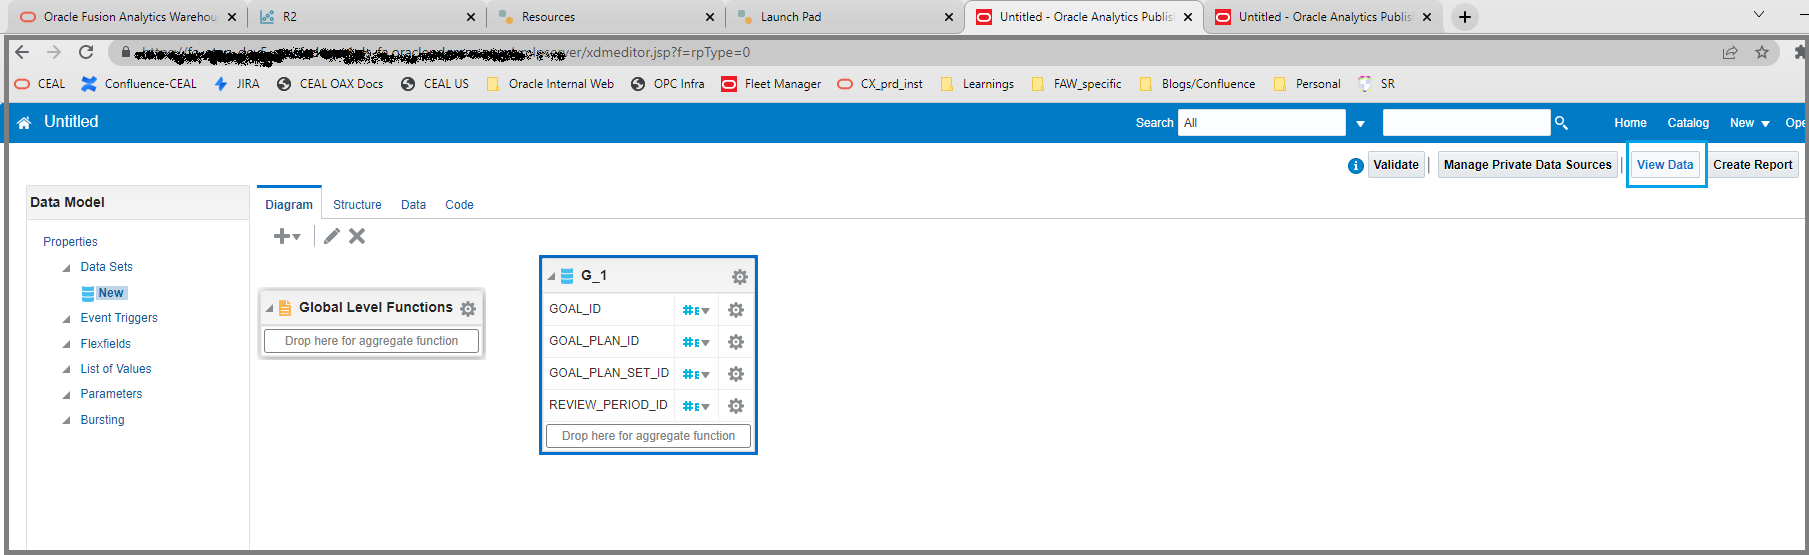Switch to the Launch Pad browser tab
1809x555 pixels.
[x=845, y=17]
